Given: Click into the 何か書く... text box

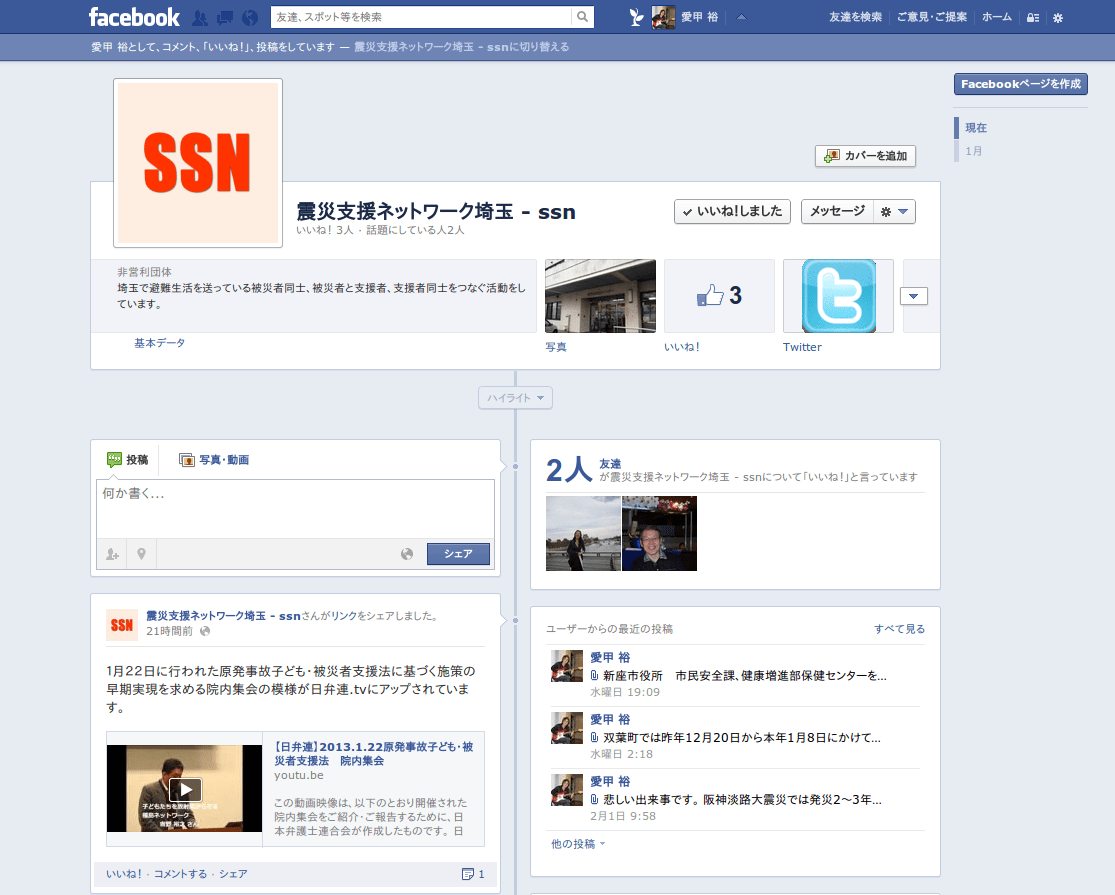Looking at the screenshot, I should [x=296, y=508].
